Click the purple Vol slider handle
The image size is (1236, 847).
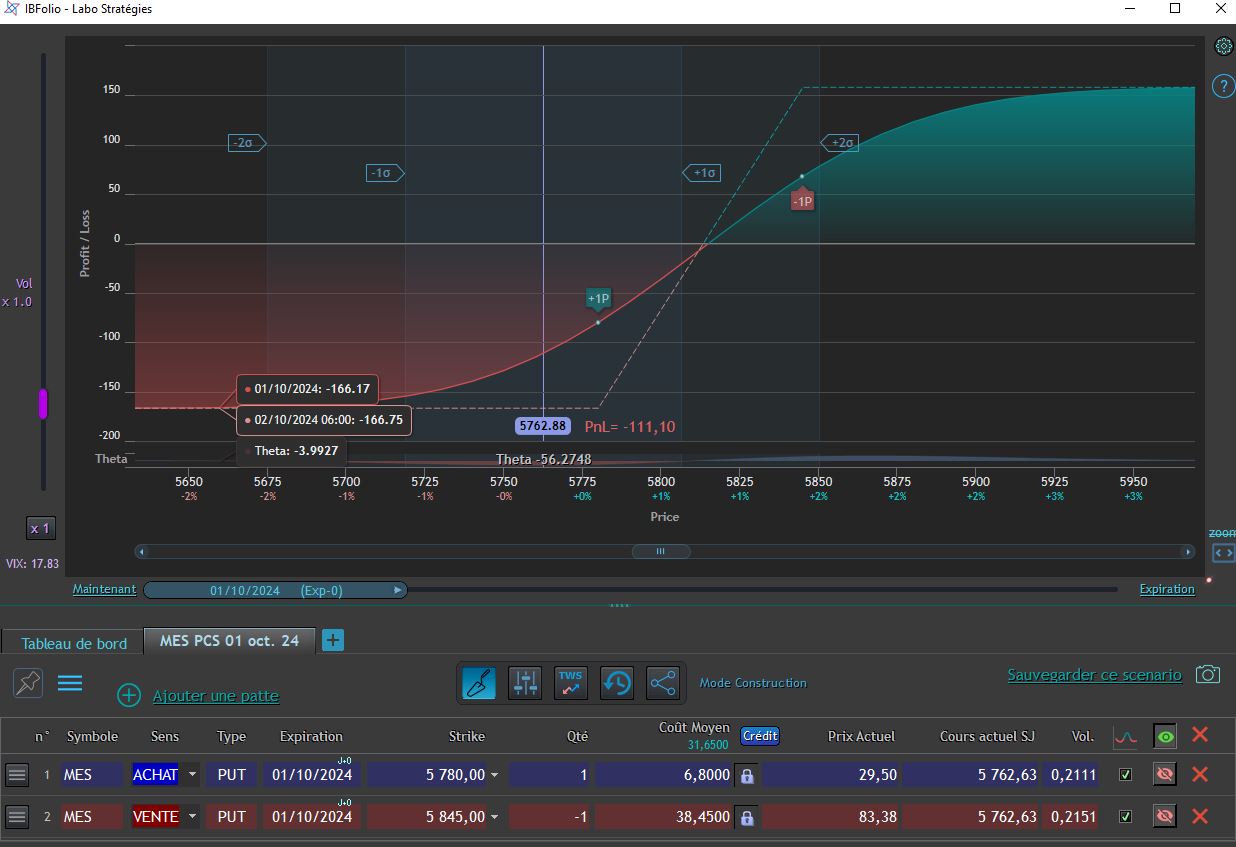43,404
